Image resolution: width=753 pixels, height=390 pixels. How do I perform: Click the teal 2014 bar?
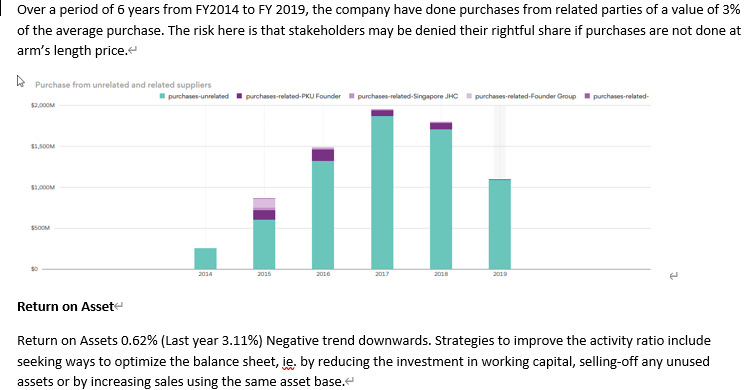pos(206,258)
